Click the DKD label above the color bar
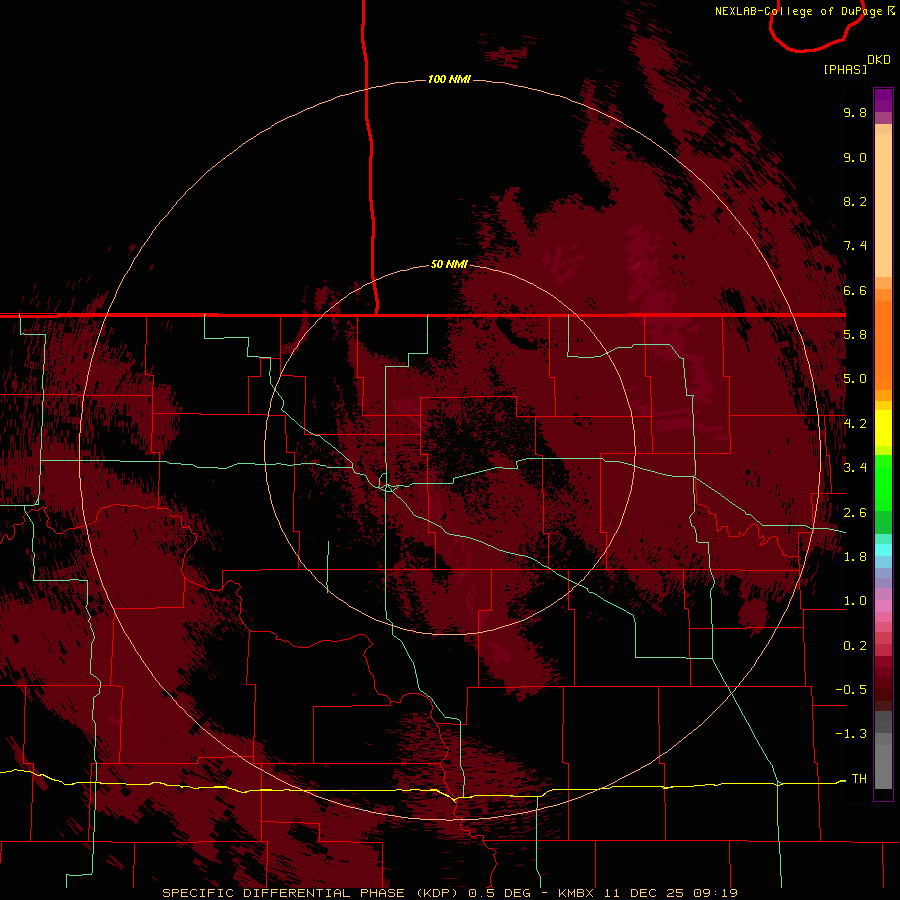Screen dimensions: 900x900 tap(879, 60)
